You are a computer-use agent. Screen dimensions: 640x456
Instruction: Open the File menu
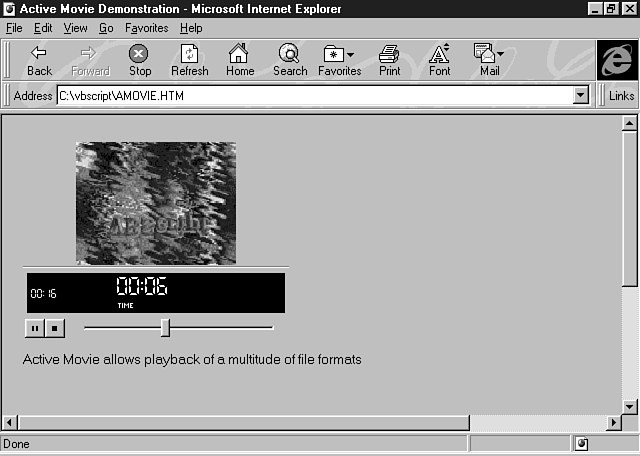click(x=14, y=28)
